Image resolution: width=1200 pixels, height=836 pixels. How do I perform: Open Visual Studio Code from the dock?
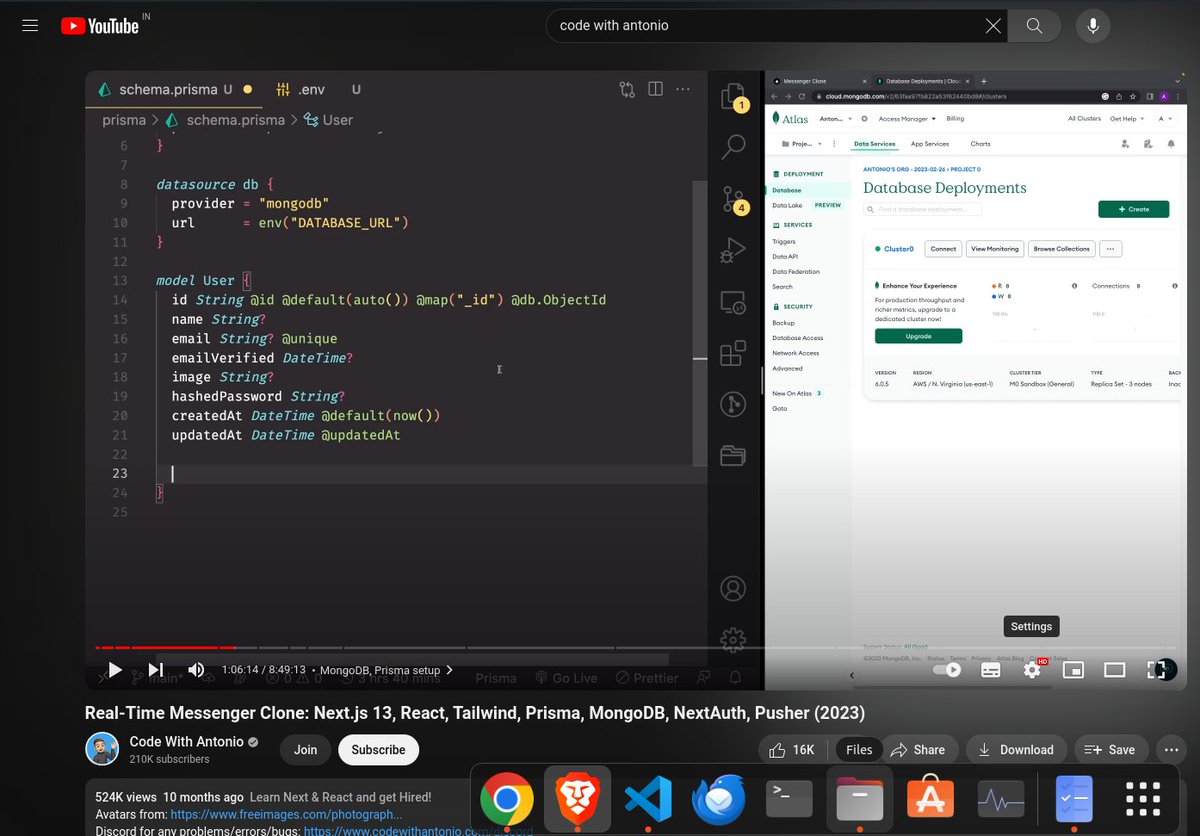pos(648,800)
